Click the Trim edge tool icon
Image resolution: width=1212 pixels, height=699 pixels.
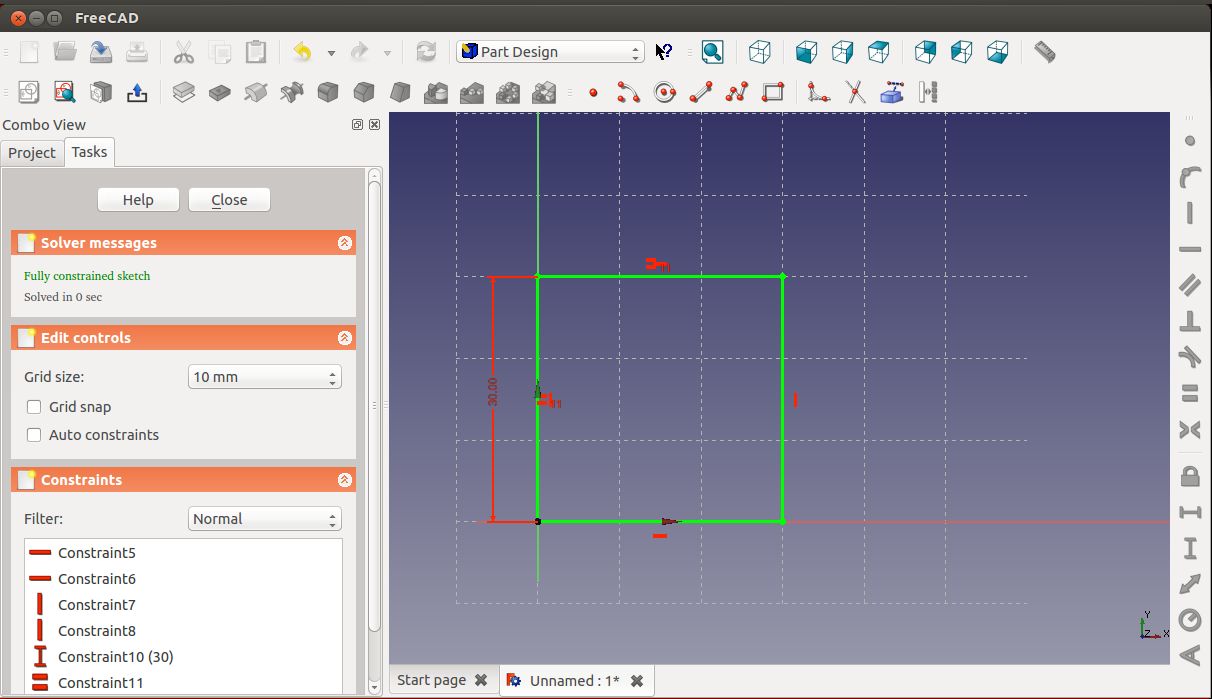[x=856, y=93]
